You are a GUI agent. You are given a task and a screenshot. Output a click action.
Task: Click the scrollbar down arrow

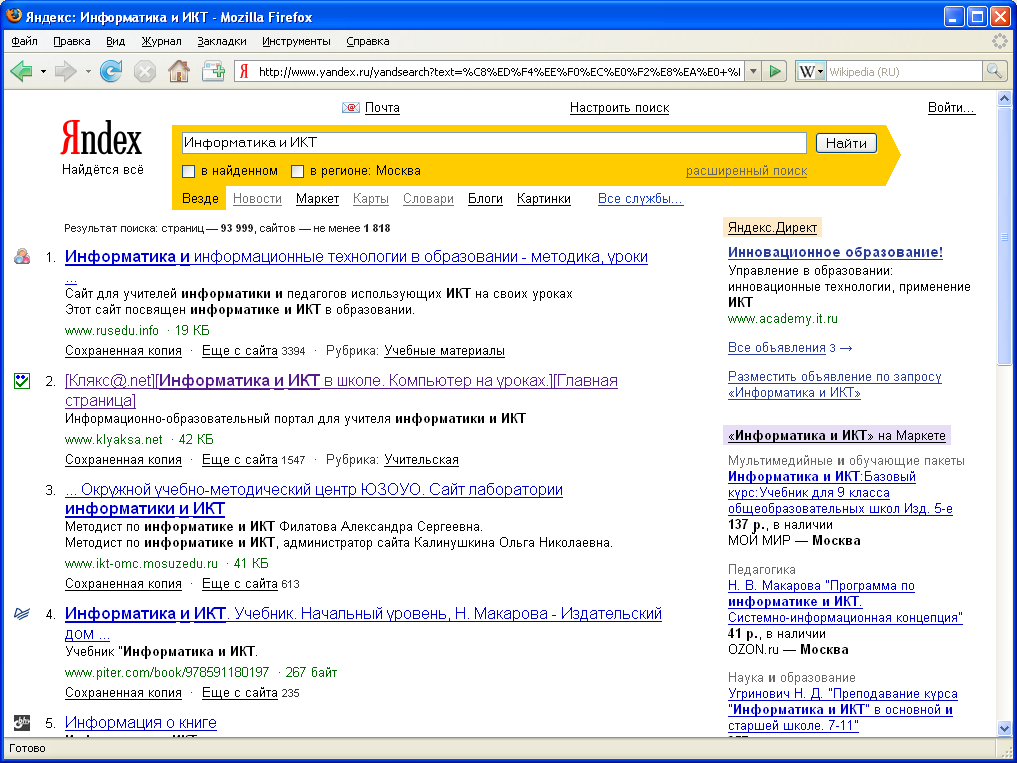[1004, 728]
